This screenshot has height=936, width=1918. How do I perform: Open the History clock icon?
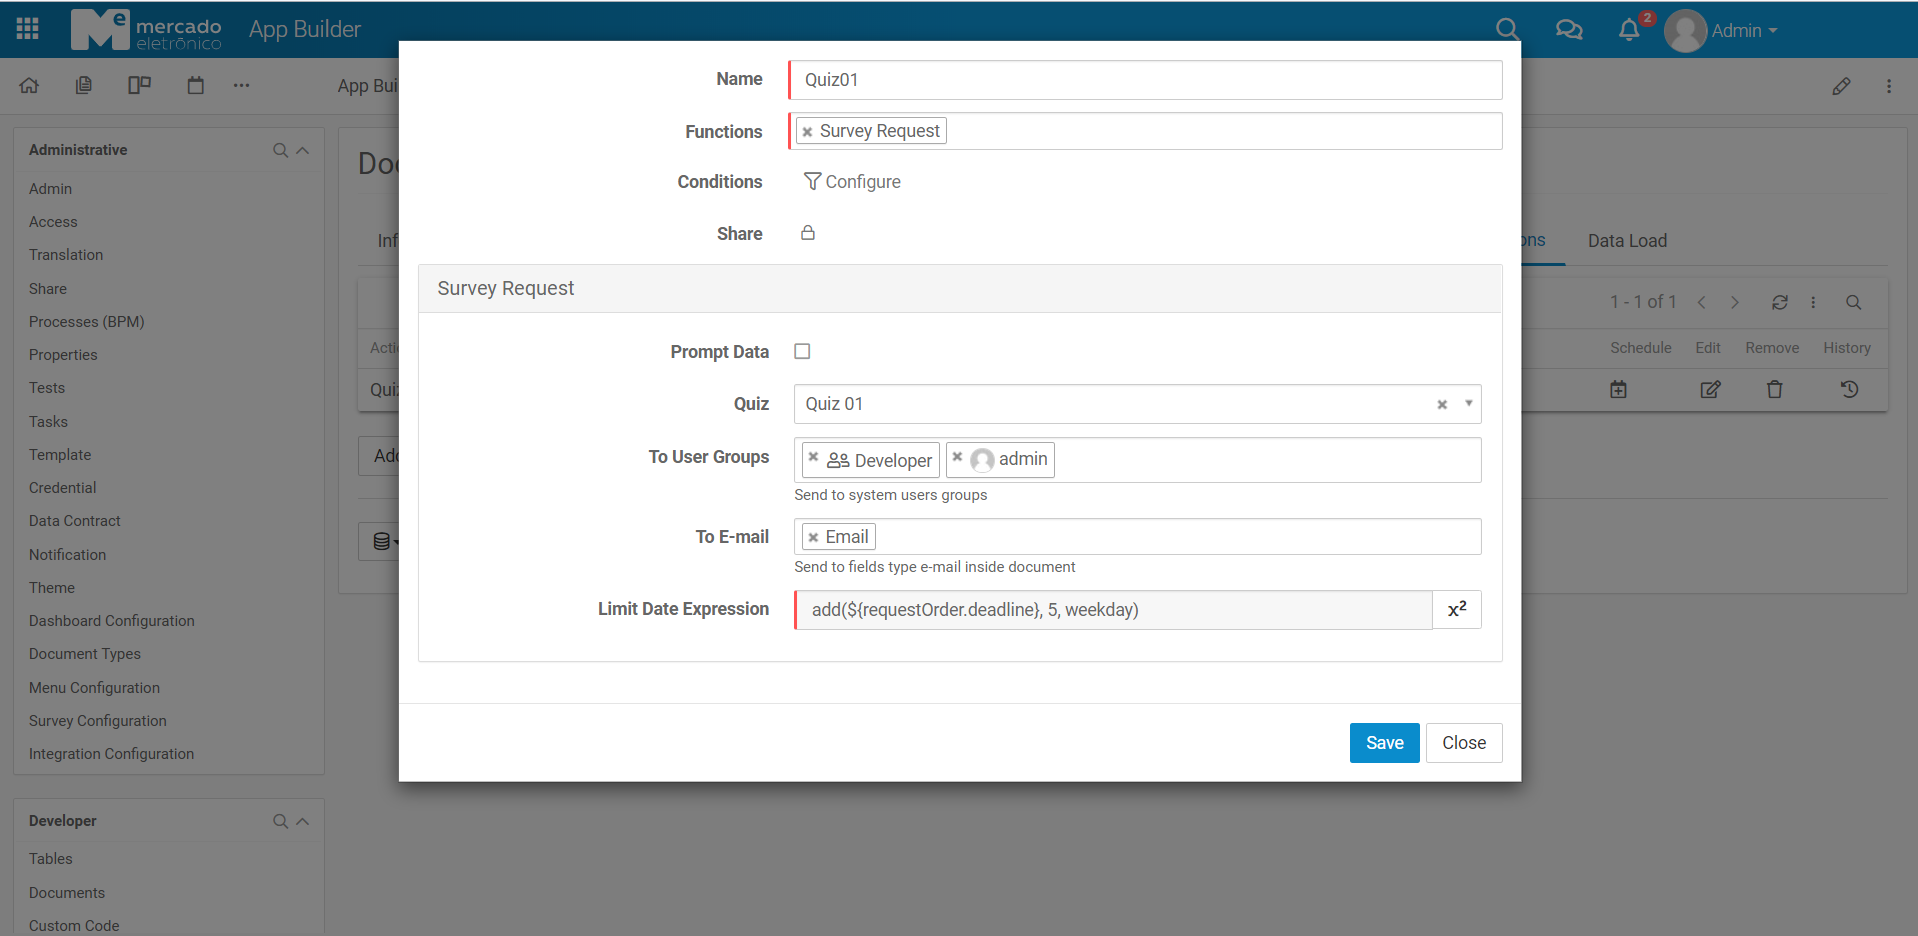(x=1849, y=389)
